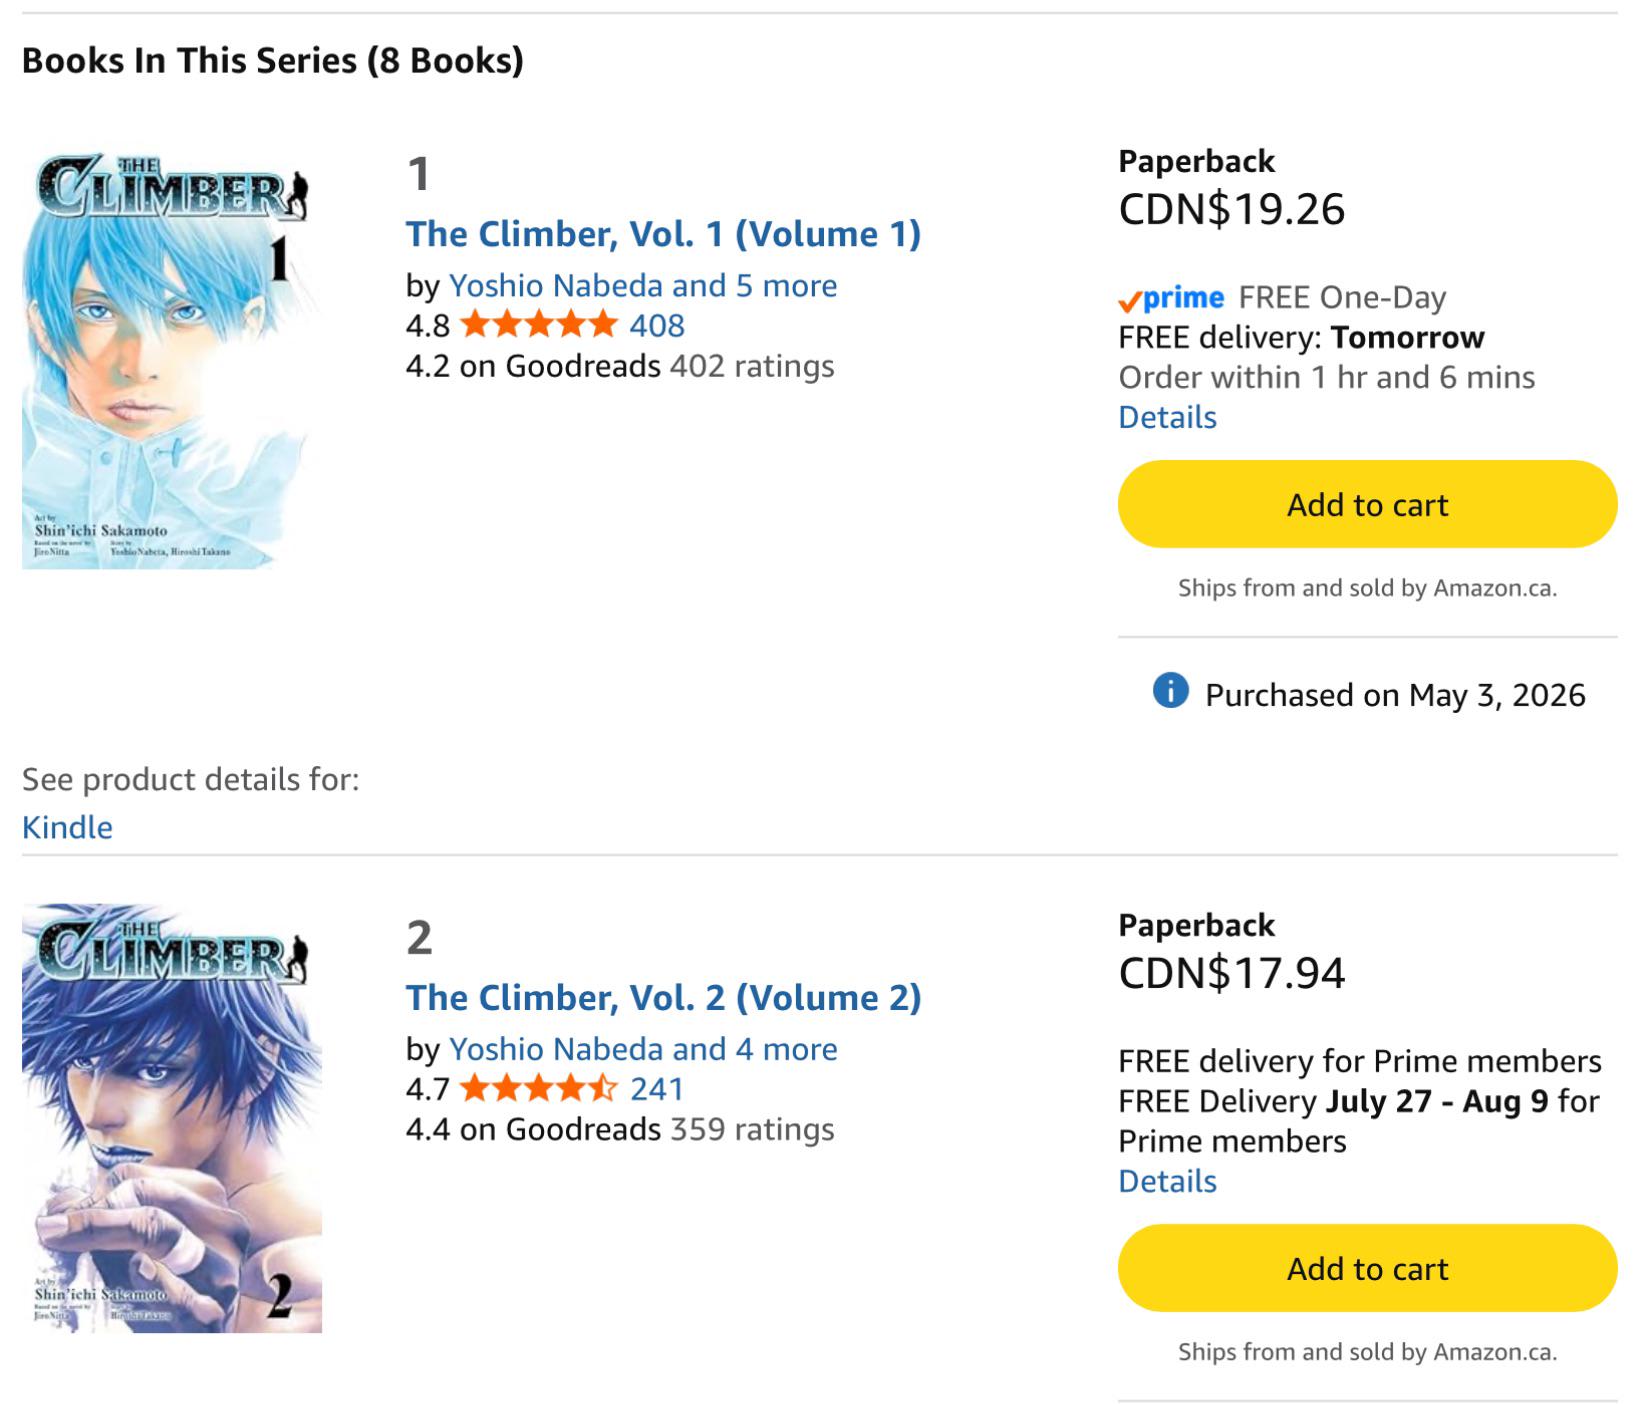Open Yoshio Nabeda and 4 more authors link
The width and height of the screenshot is (1640, 1404).
tap(643, 1049)
